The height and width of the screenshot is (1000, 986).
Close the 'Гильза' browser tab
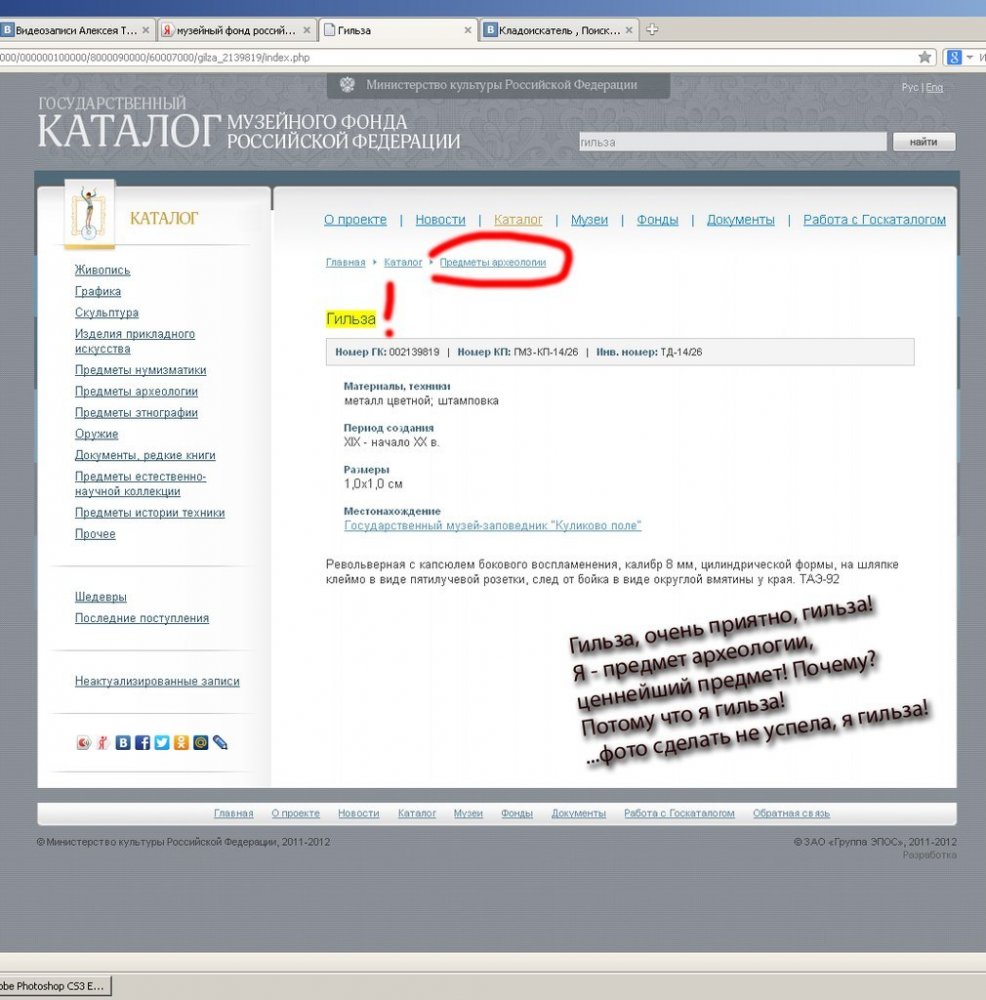pos(467,30)
